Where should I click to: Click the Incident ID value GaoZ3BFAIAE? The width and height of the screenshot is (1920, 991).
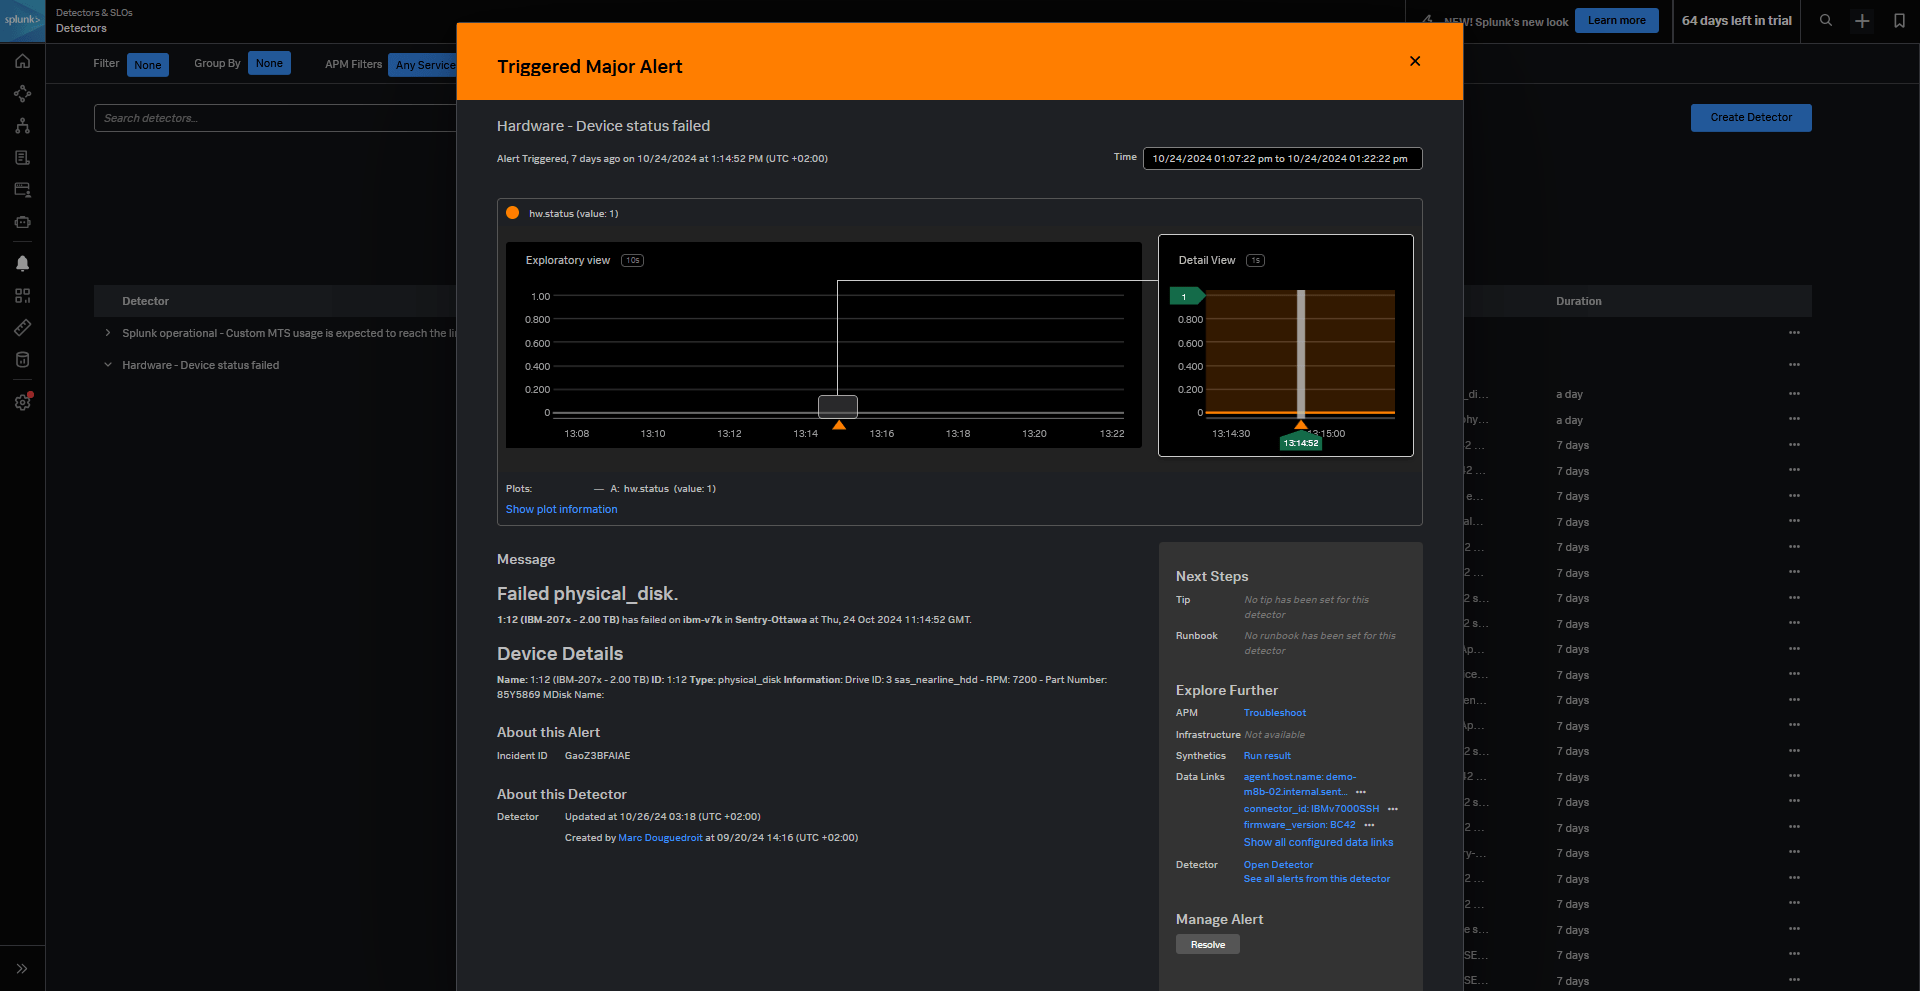coord(597,756)
